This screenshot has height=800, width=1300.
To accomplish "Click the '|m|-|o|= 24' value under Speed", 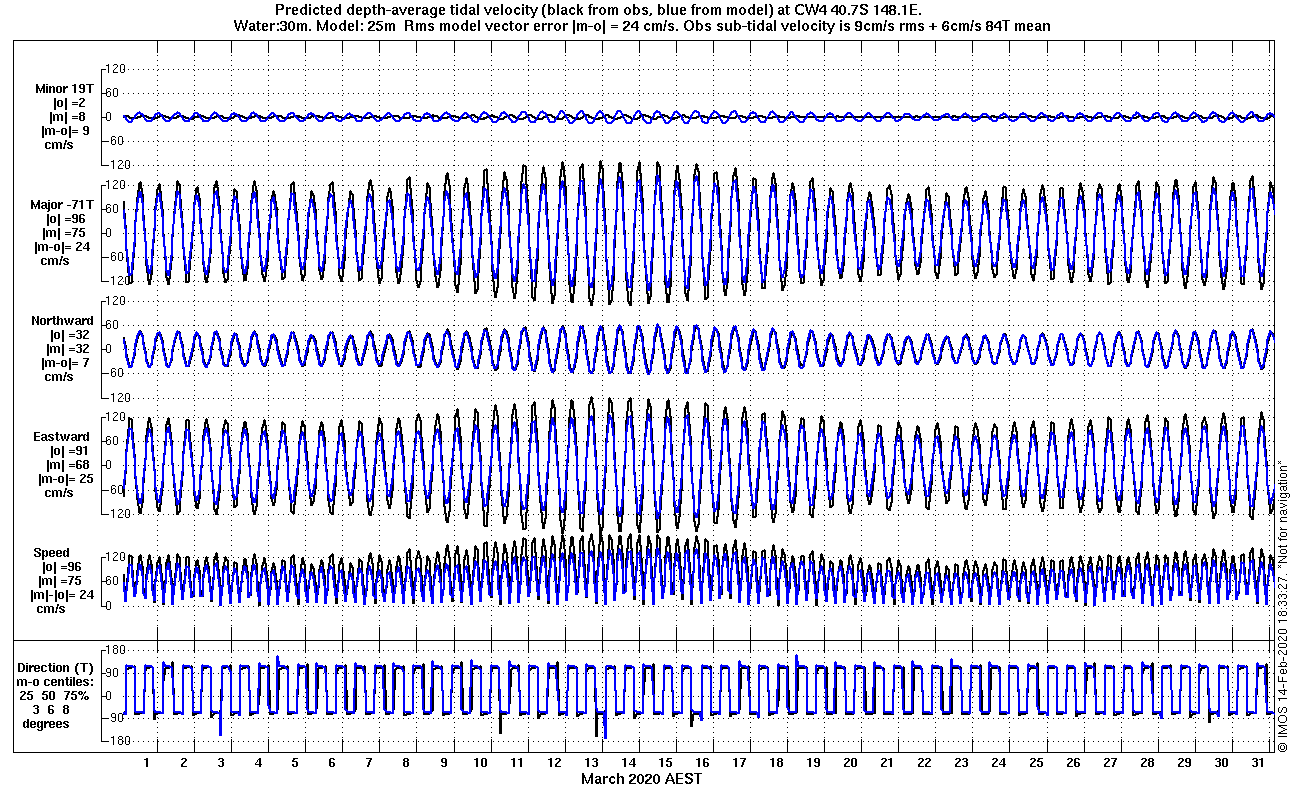I will (x=63, y=595).
